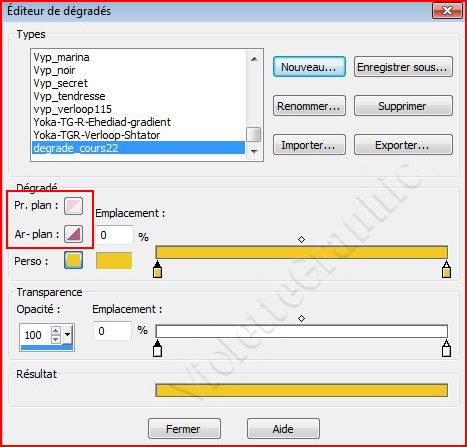Decrease opacity with the down stepper arrow

[x=56, y=339]
